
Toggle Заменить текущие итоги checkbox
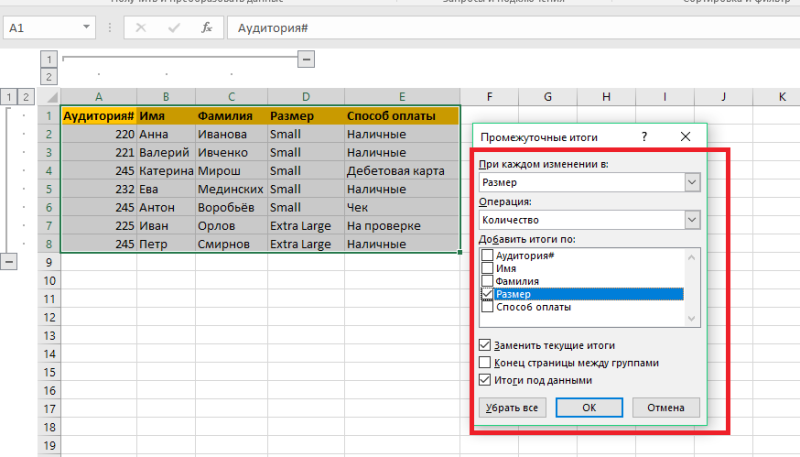click(x=485, y=345)
